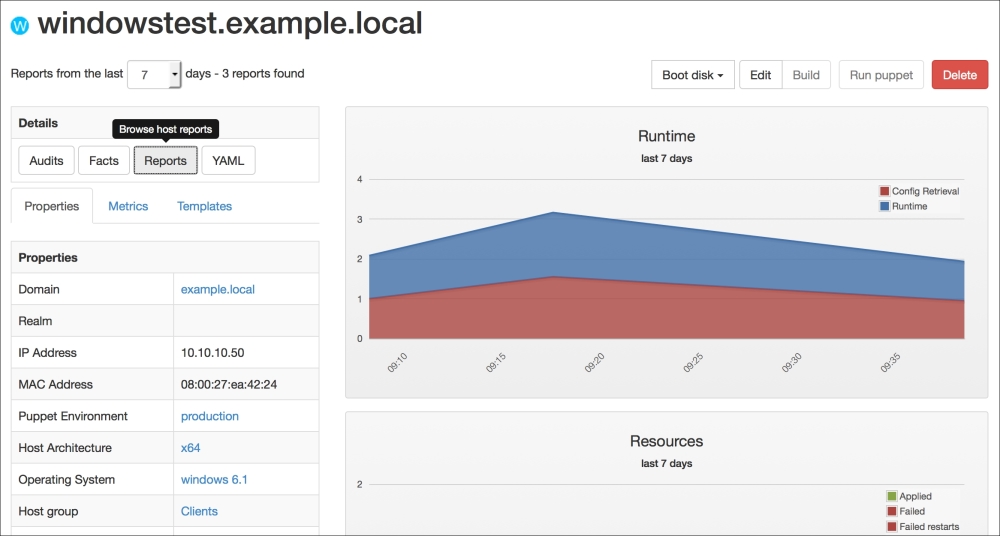Open host Facts
The height and width of the screenshot is (536, 1000).
[104, 161]
